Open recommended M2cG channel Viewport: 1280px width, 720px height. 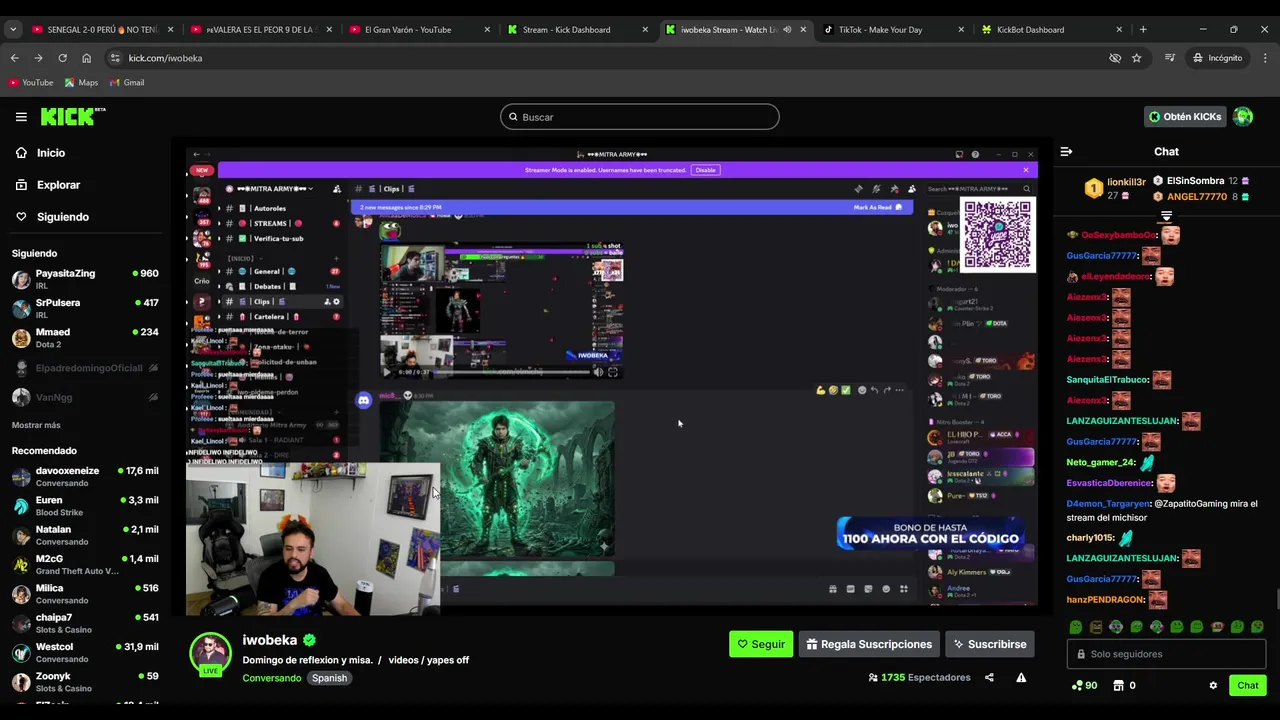(85, 565)
